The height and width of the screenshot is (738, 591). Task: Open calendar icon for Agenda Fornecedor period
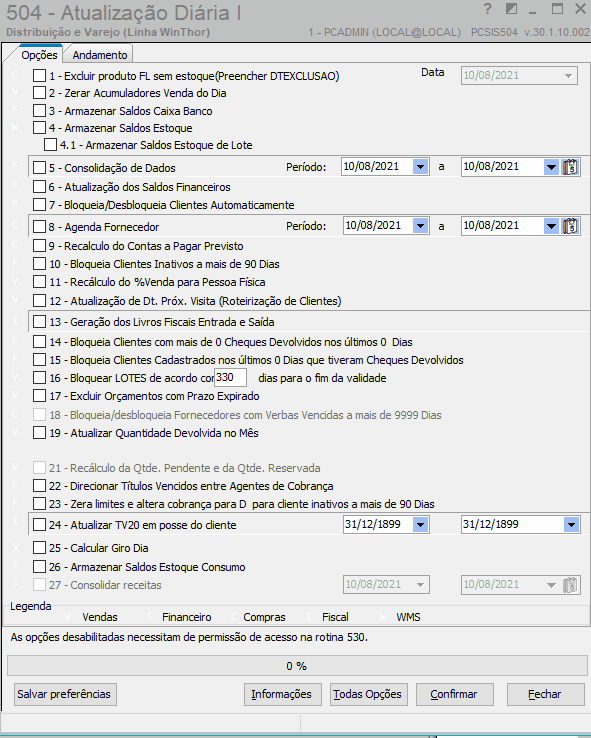tap(570, 226)
